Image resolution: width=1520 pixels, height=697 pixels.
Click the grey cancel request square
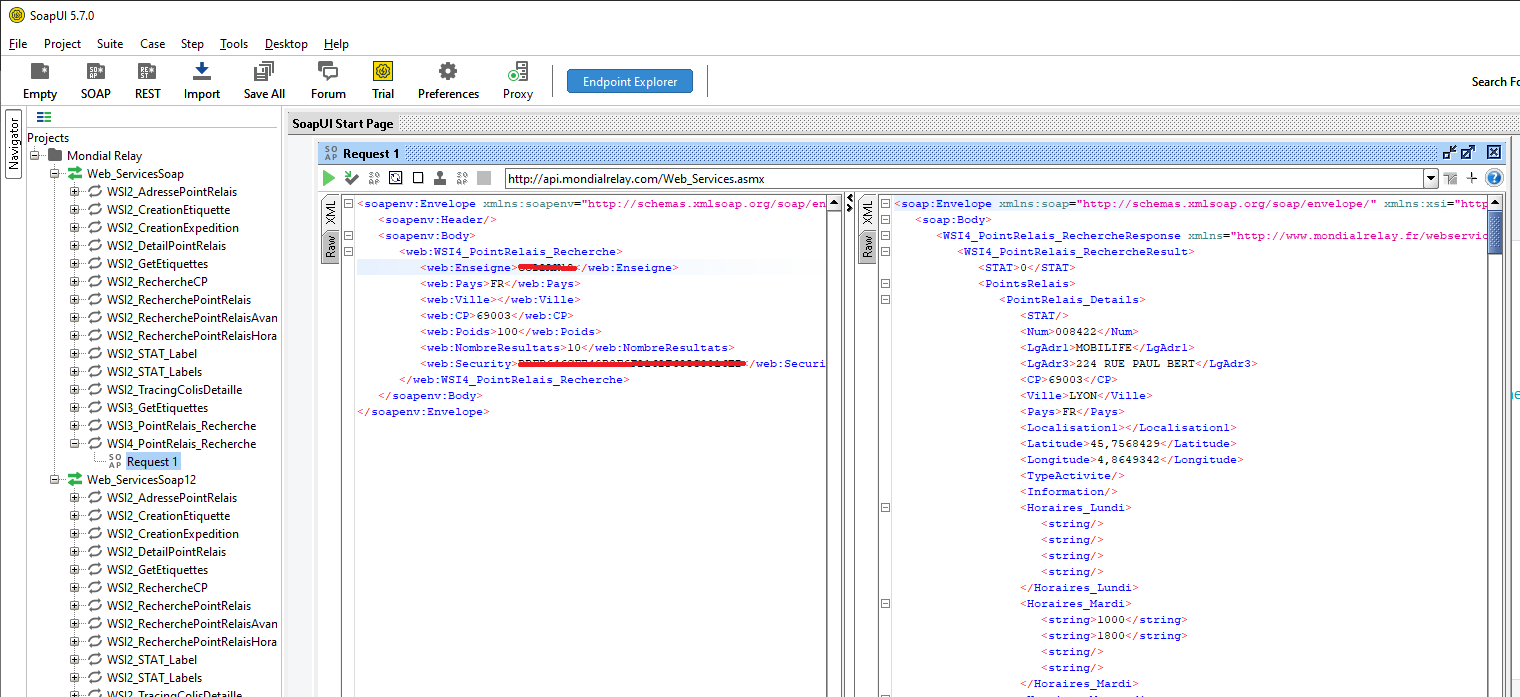pos(484,178)
